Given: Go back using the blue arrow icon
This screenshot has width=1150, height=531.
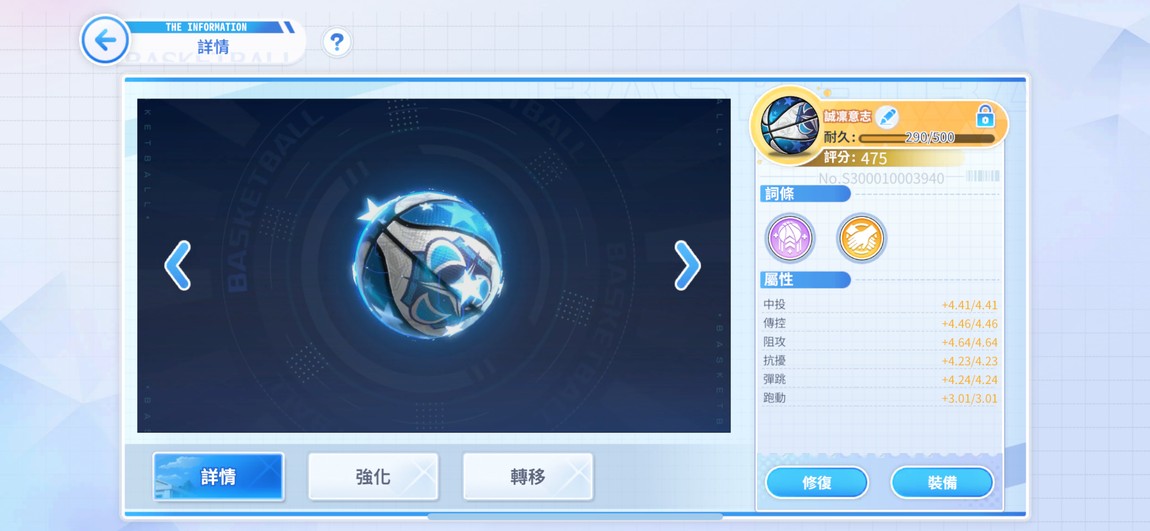Looking at the screenshot, I should (x=105, y=40).
